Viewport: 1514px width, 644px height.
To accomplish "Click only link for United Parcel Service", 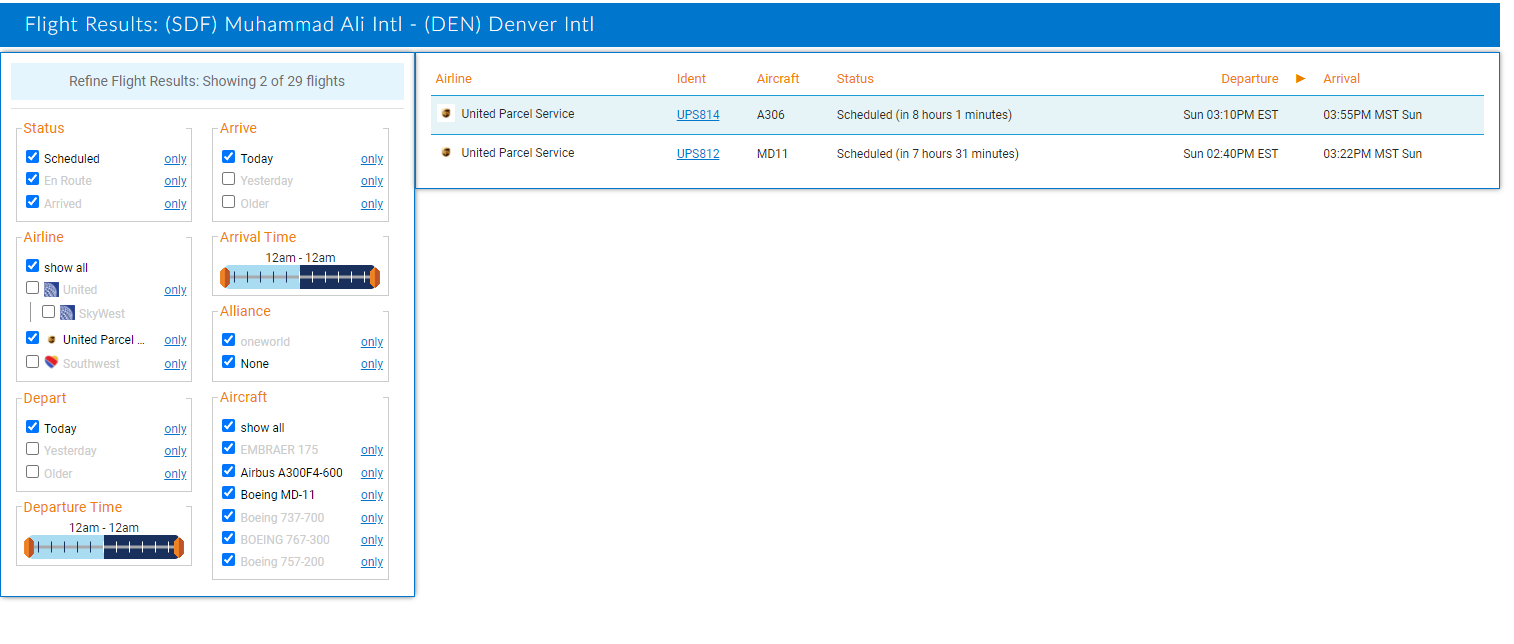I will pos(176,340).
